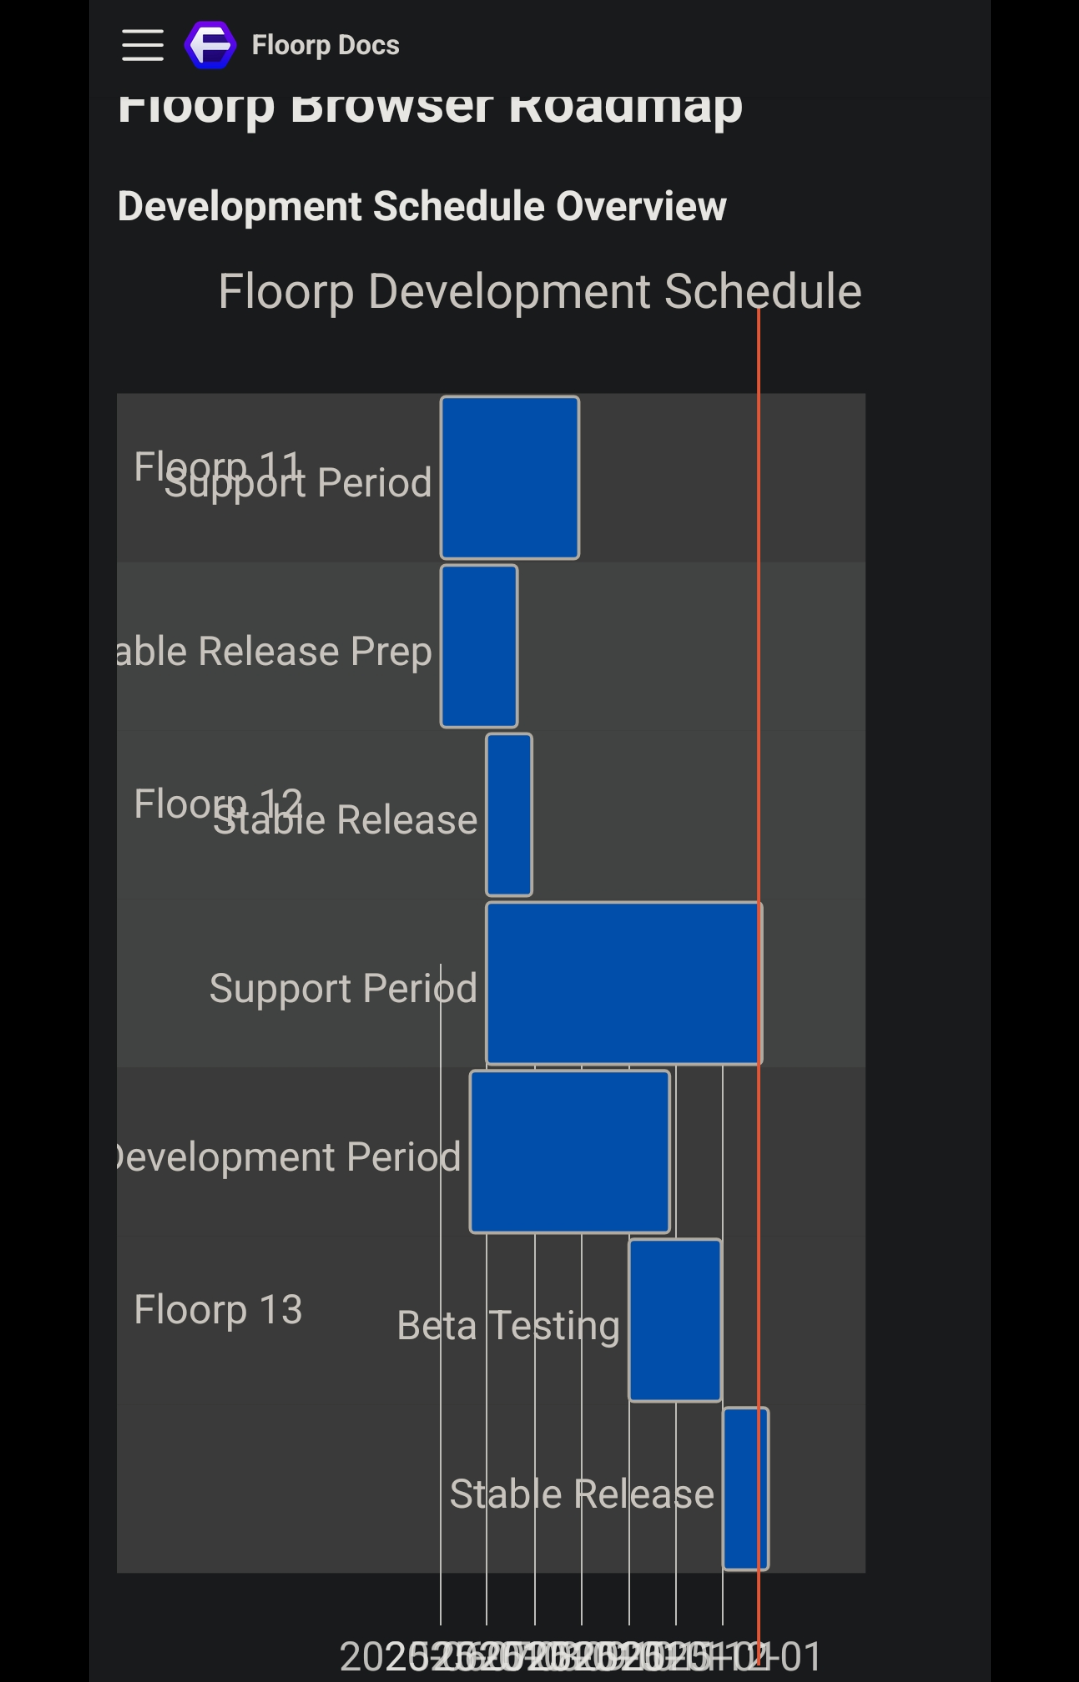
Task: Open the hamburger navigation menu
Action: click(x=142, y=45)
